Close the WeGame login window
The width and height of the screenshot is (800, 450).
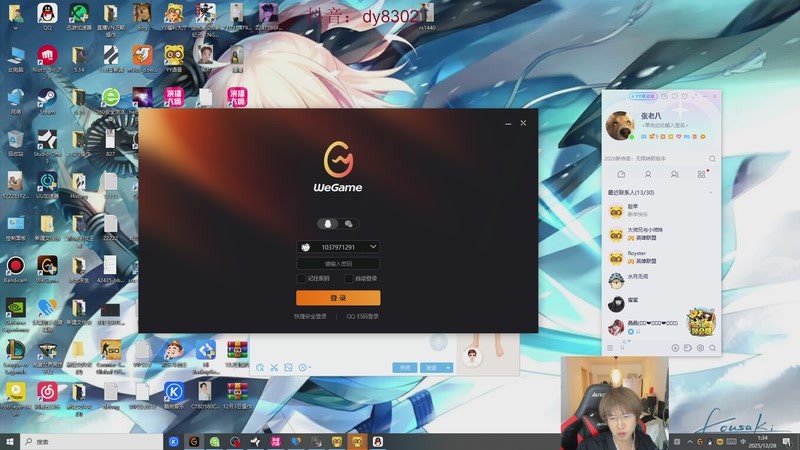523,123
